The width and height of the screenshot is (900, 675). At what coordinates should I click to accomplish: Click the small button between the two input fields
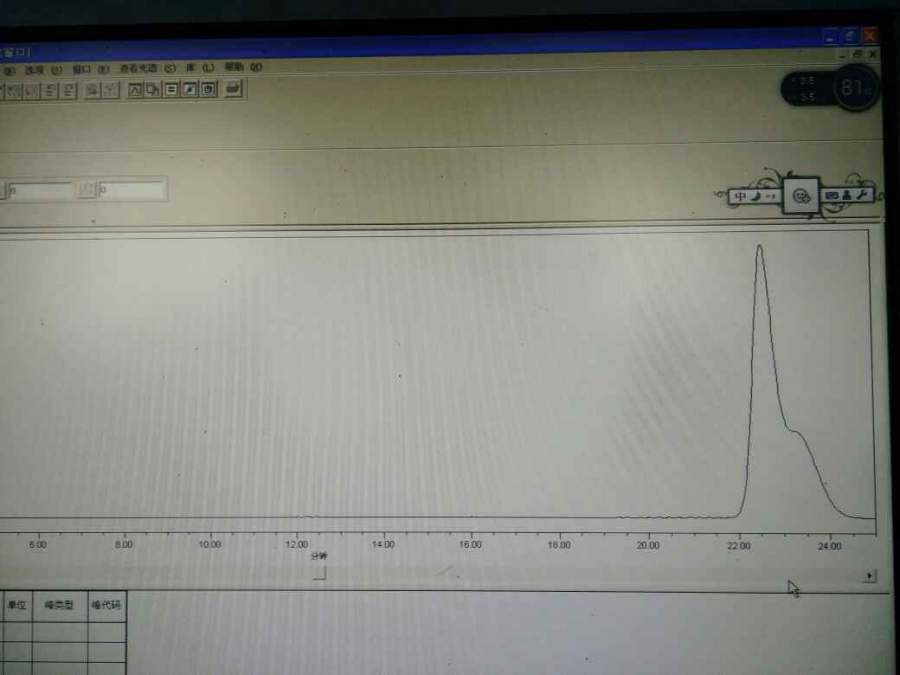pos(86,190)
